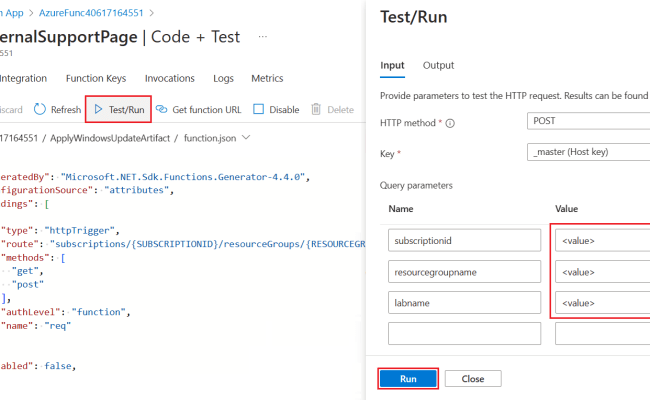This screenshot has width=650, height=400.
Task: Click the "httpTrigger" value in code
Action: [x=80, y=230]
